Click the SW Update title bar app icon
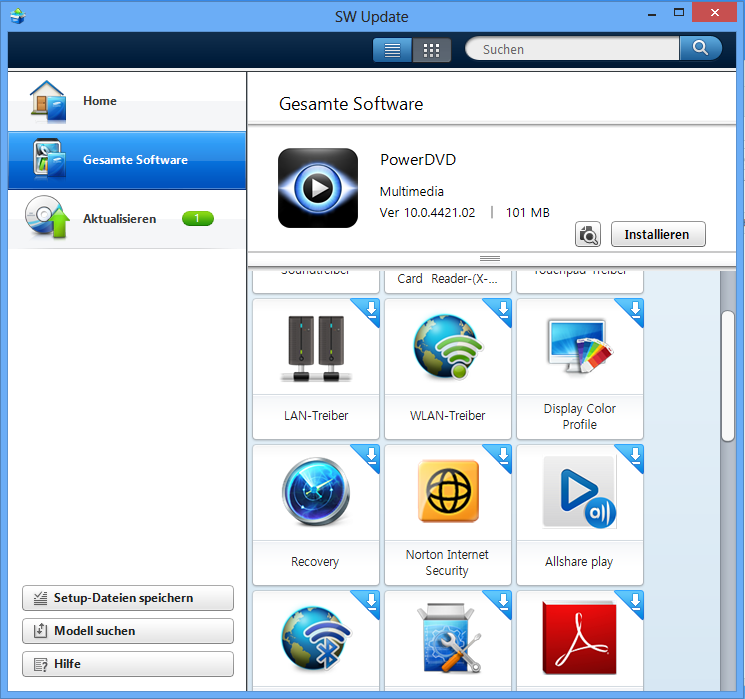The image size is (745, 699). coord(18,16)
